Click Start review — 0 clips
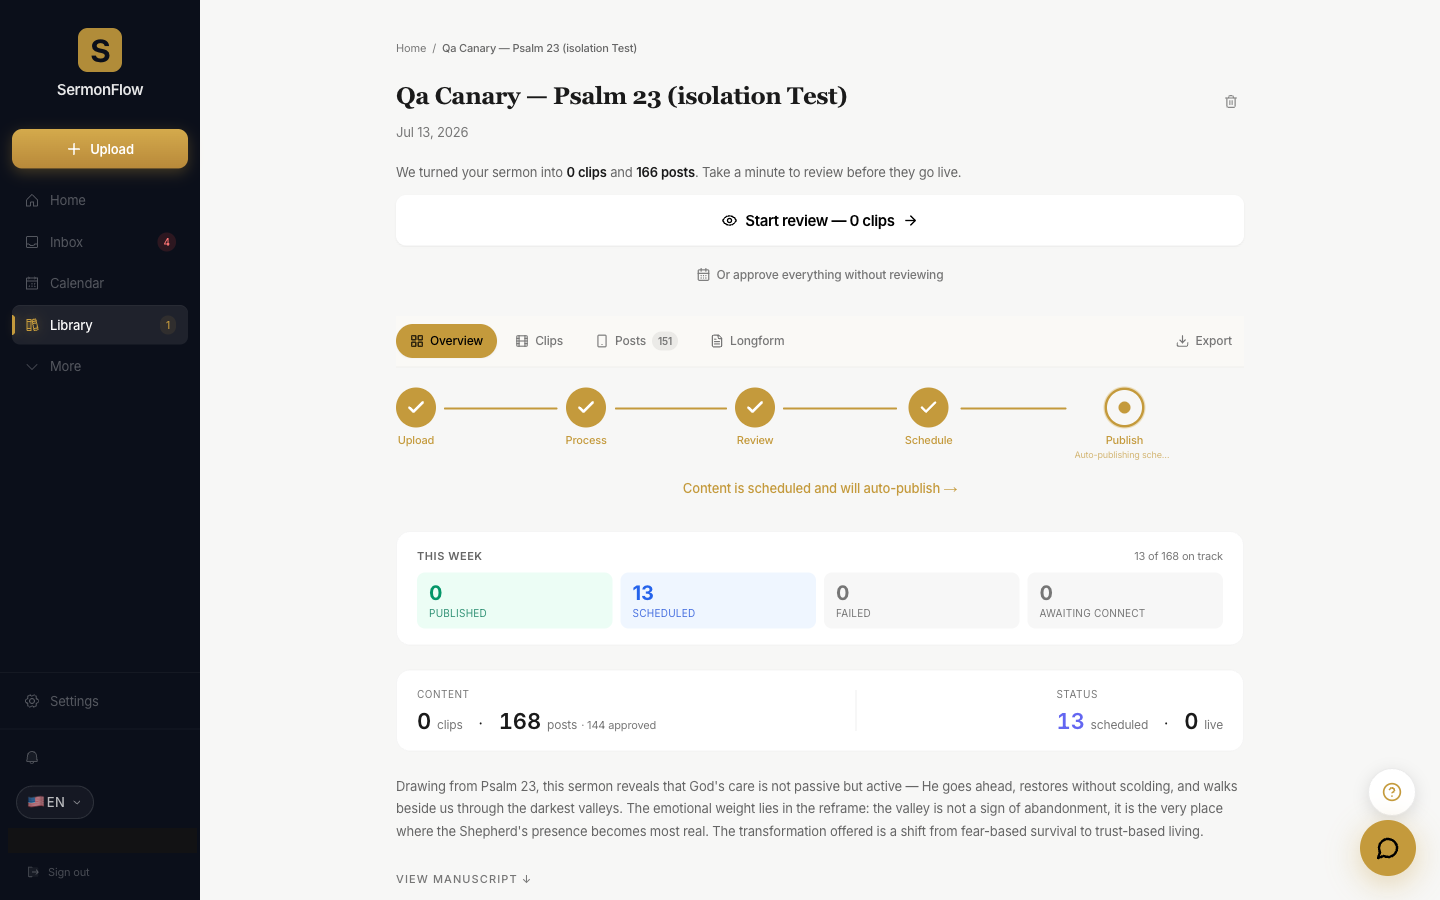The width and height of the screenshot is (1440, 900). pyautogui.click(x=820, y=220)
